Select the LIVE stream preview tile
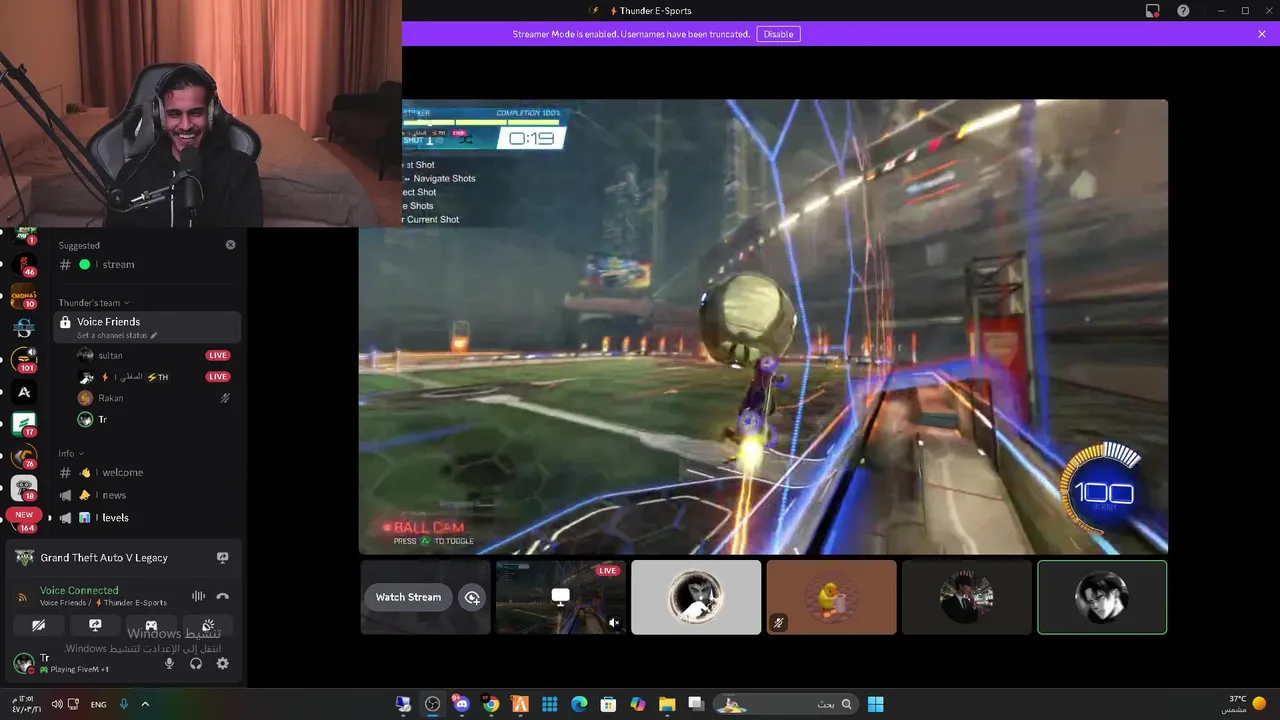Screen dimensions: 1280x720 pos(561,597)
